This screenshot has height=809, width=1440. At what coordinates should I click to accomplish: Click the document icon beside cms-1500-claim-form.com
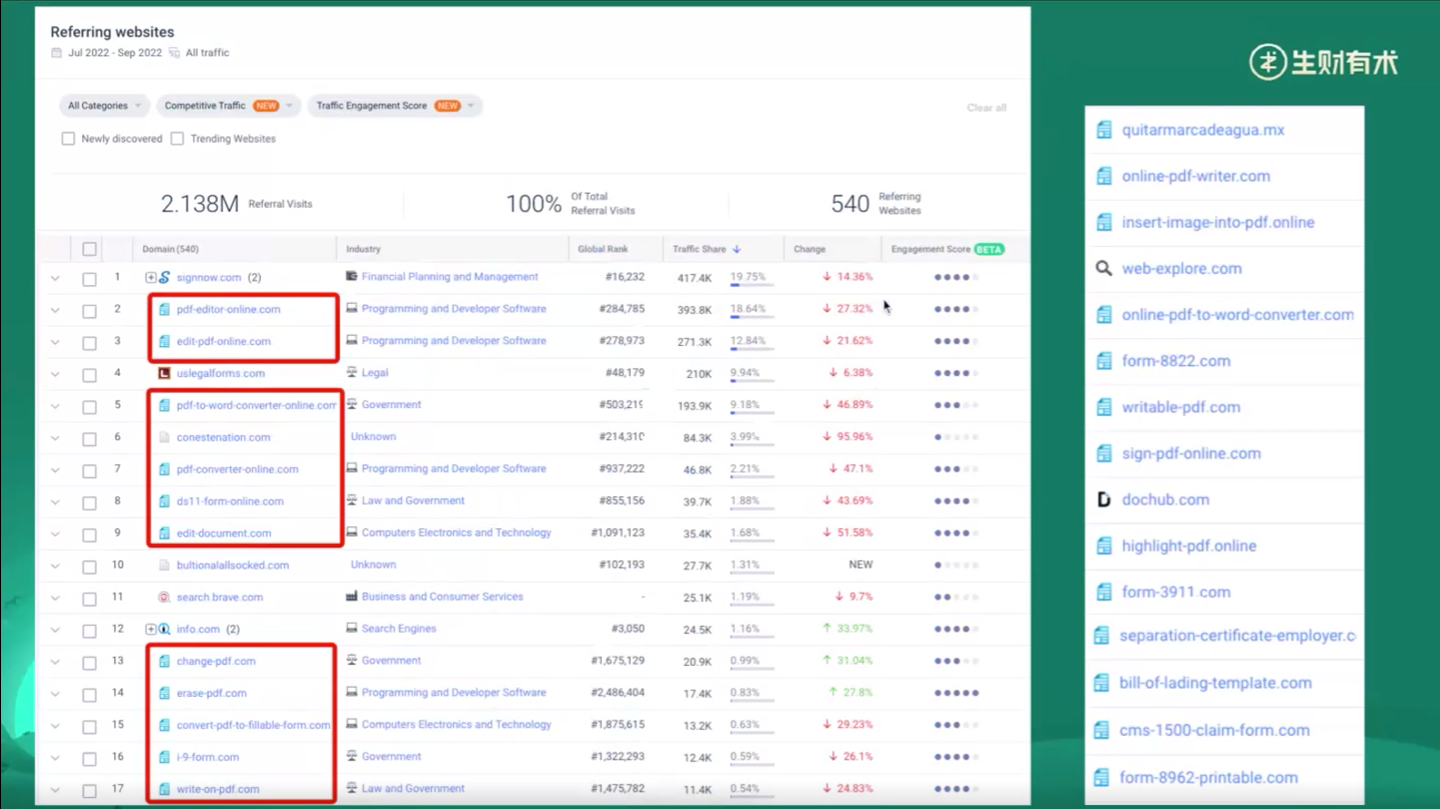(x=1101, y=730)
